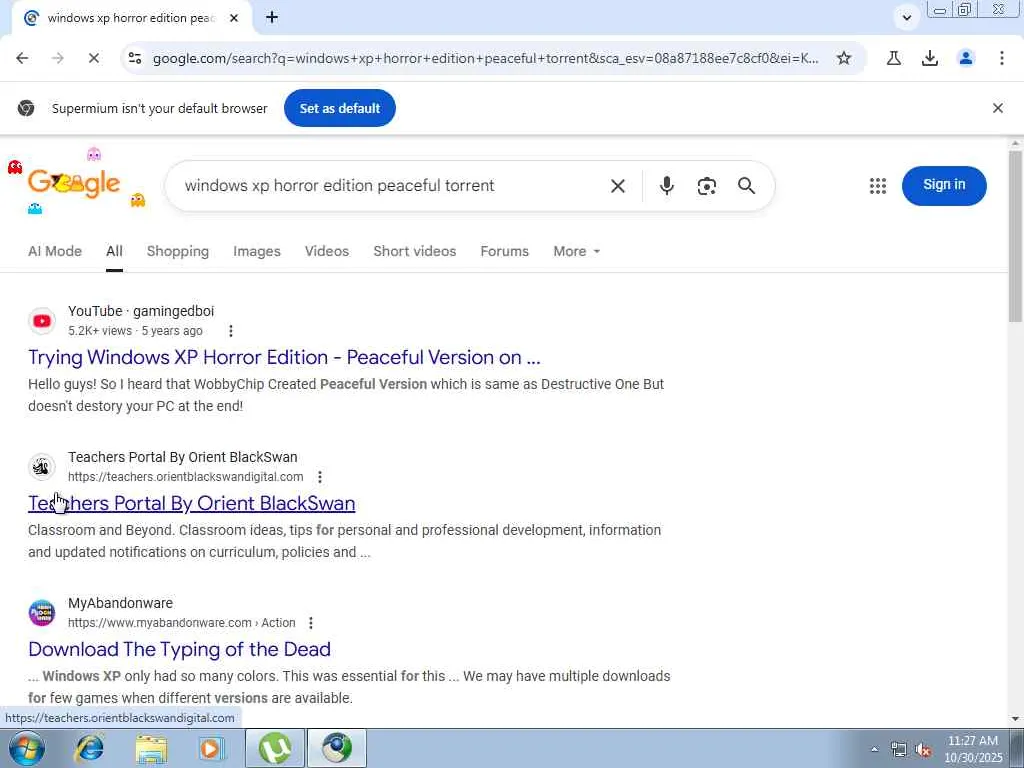Open the experiments flask icon
The height and width of the screenshot is (768, 1024).
pyautogui.click(x=894, y=58)
